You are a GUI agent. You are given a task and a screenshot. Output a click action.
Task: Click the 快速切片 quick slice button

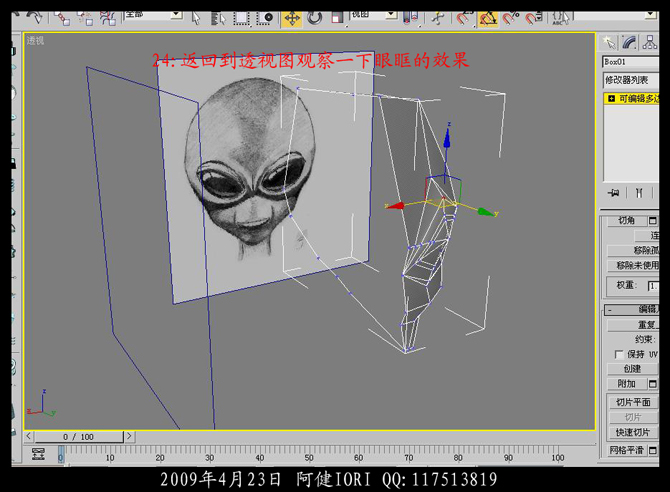[x=633, y=433]
